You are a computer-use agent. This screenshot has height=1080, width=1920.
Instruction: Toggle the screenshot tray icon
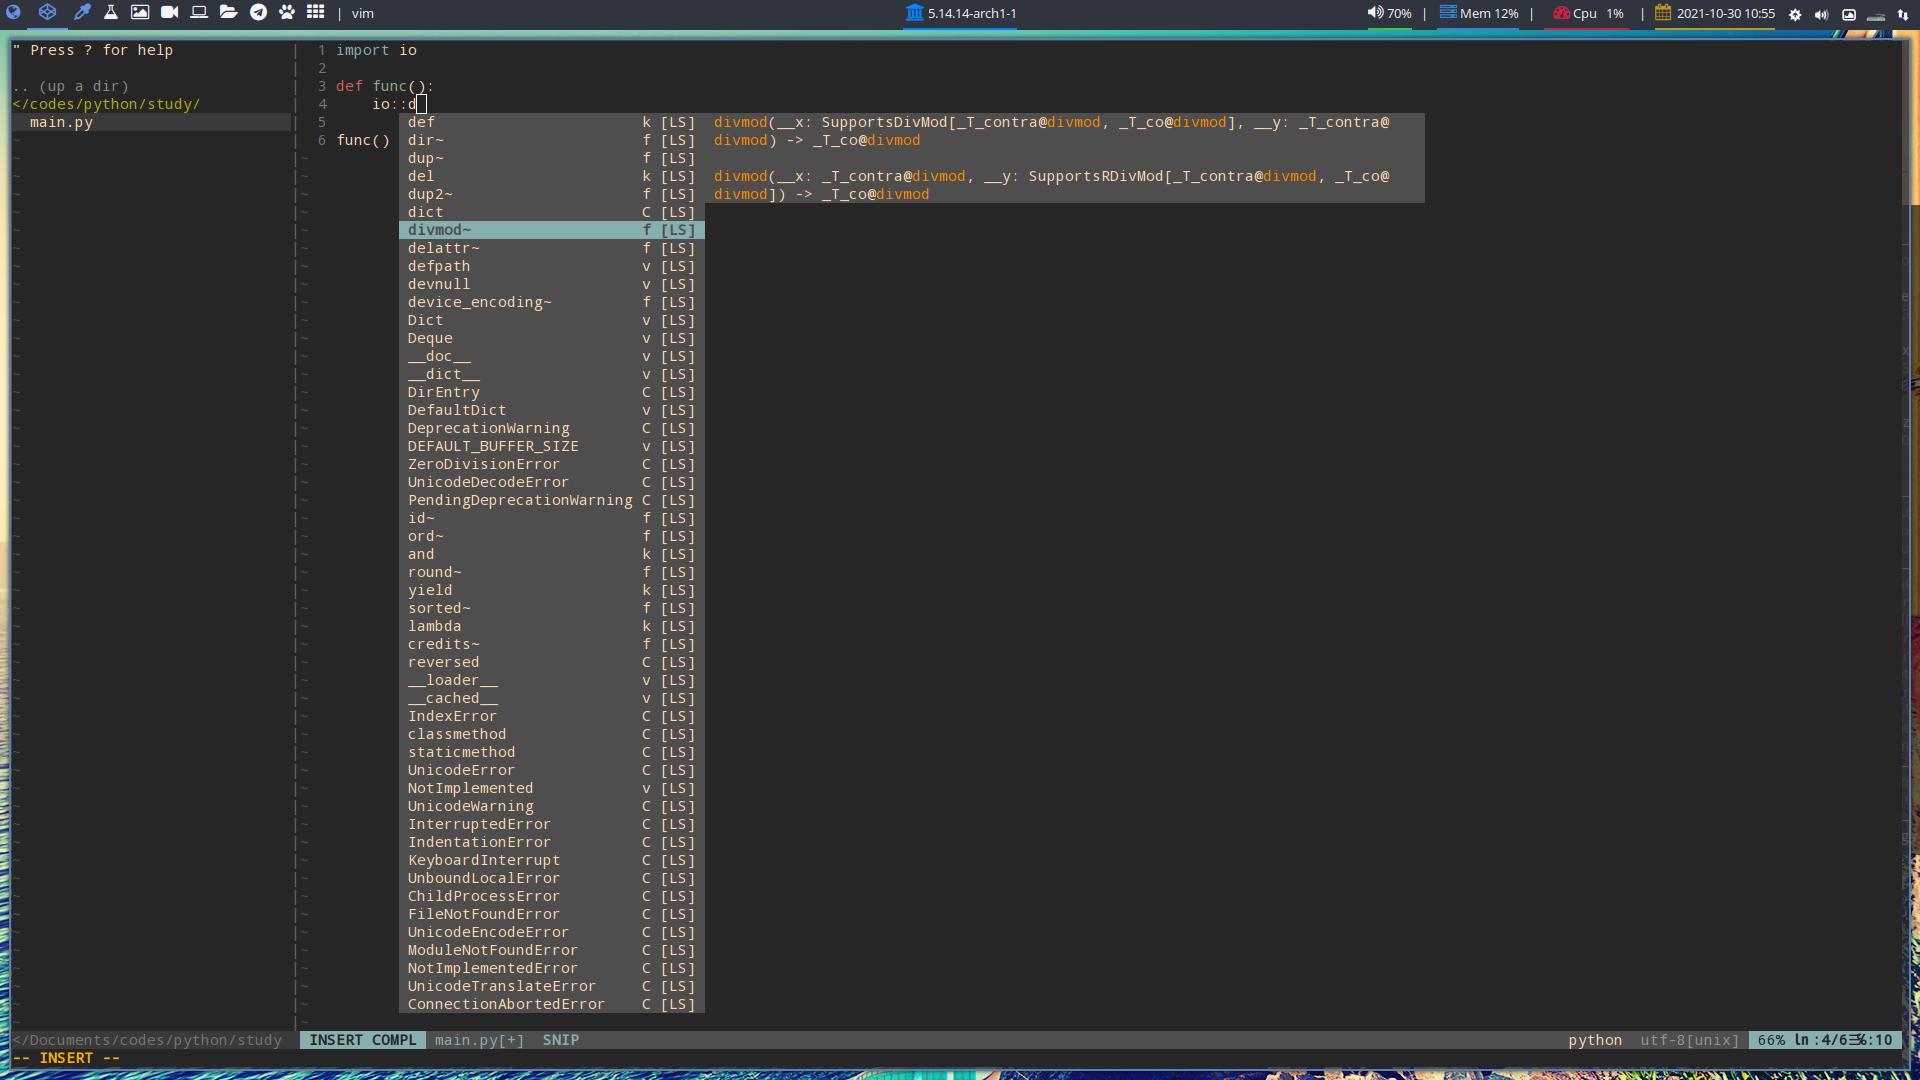1850,14
